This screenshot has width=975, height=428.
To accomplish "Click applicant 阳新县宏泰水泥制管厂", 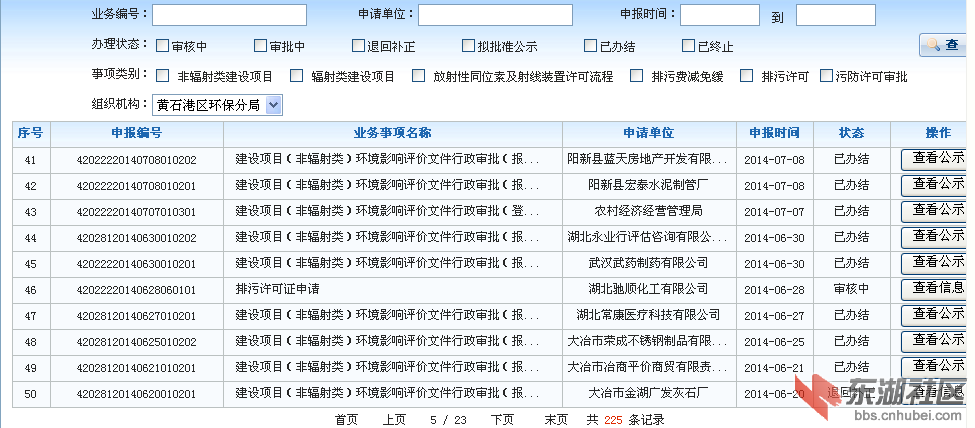I will tap(649, 185).
